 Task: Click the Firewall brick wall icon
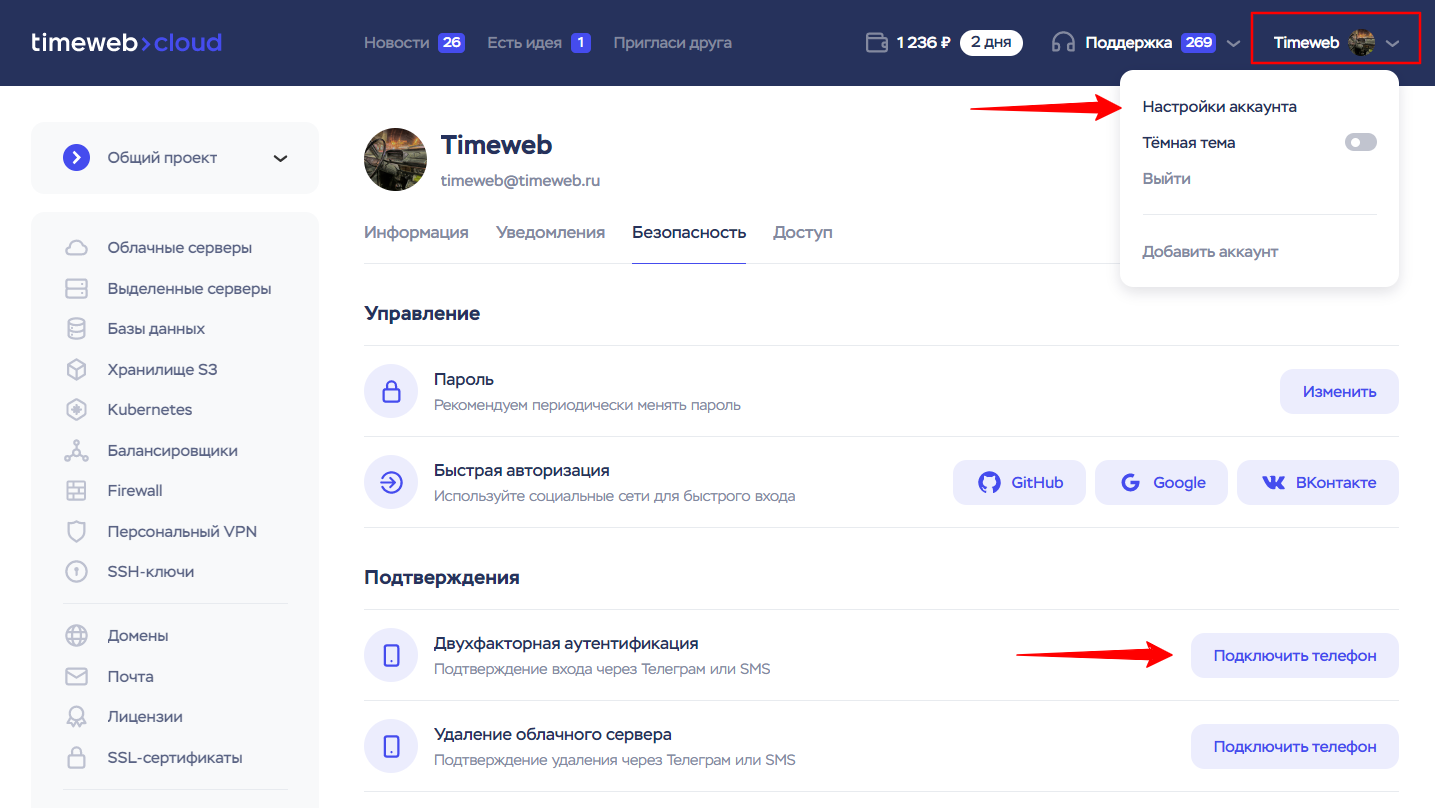pos(76,491)
